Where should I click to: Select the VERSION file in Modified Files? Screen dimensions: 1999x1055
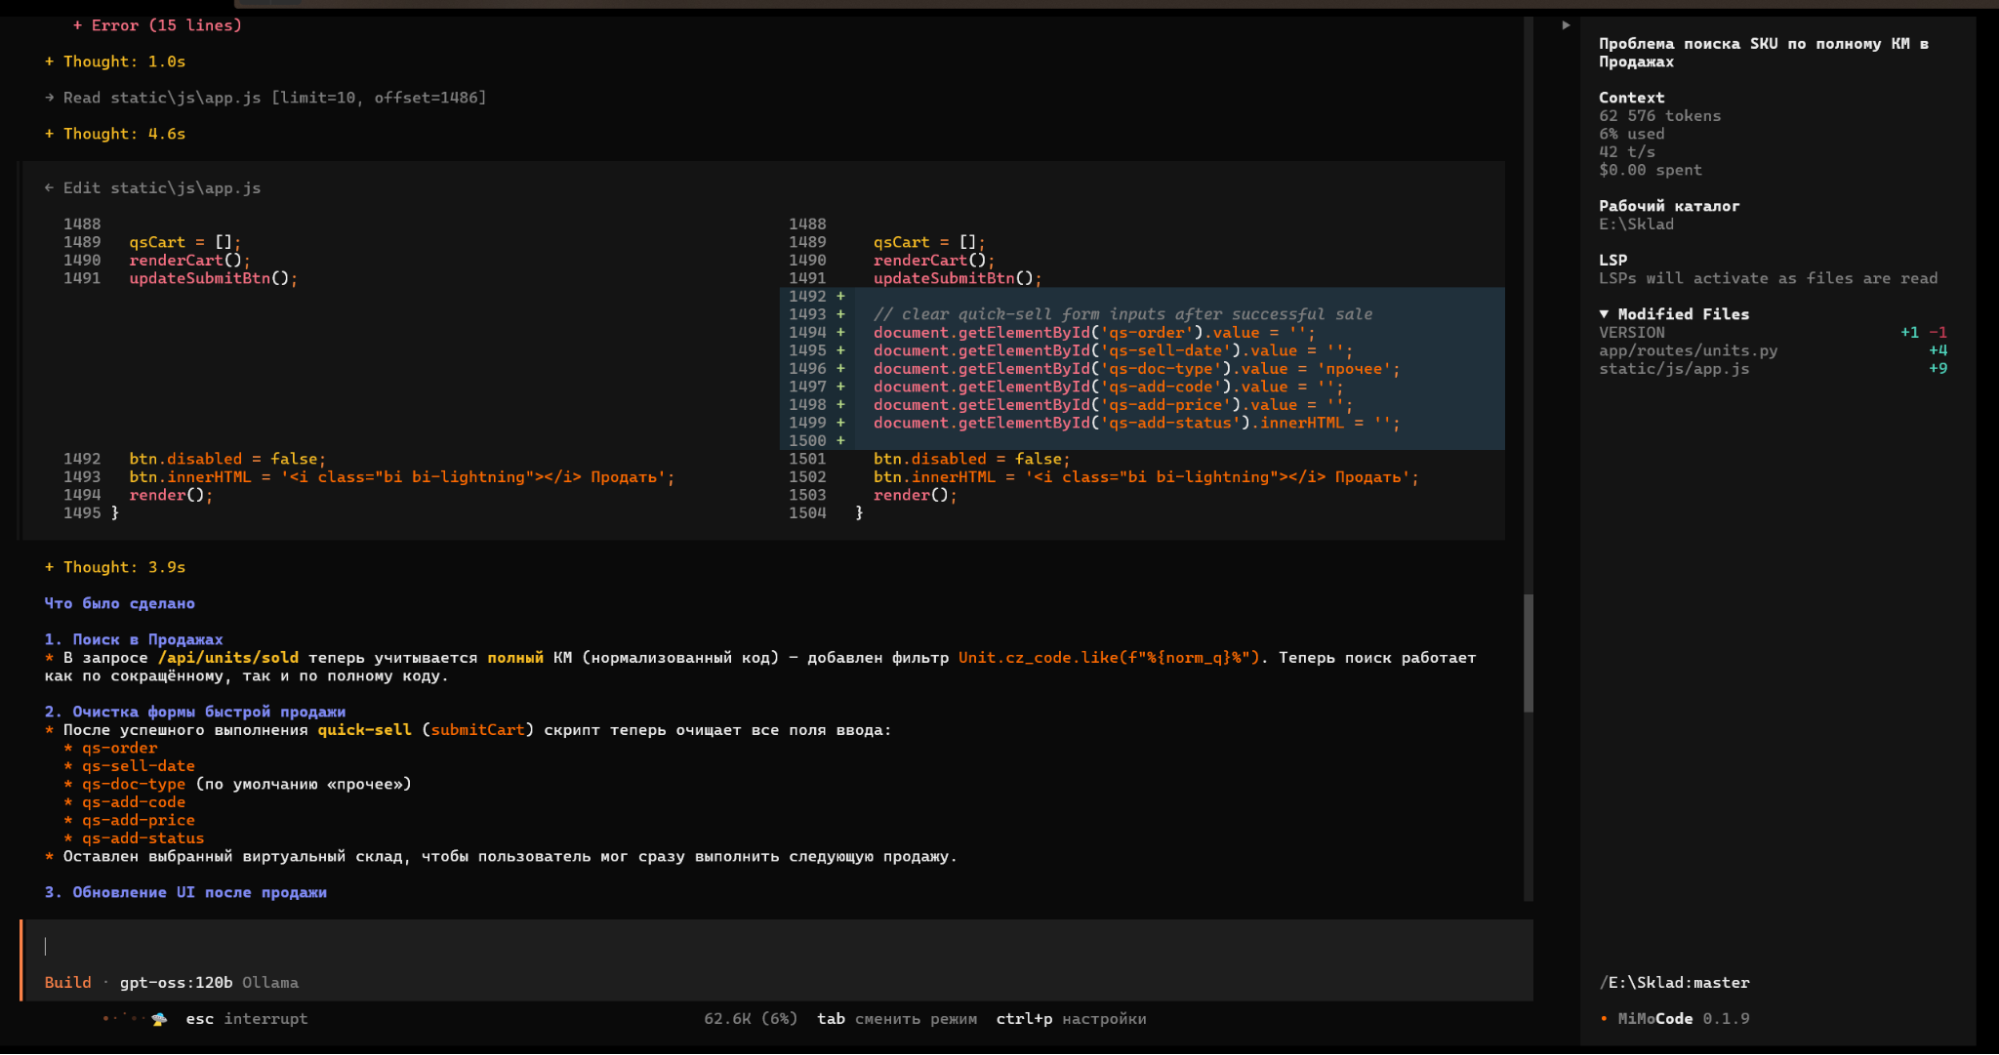1632,333
